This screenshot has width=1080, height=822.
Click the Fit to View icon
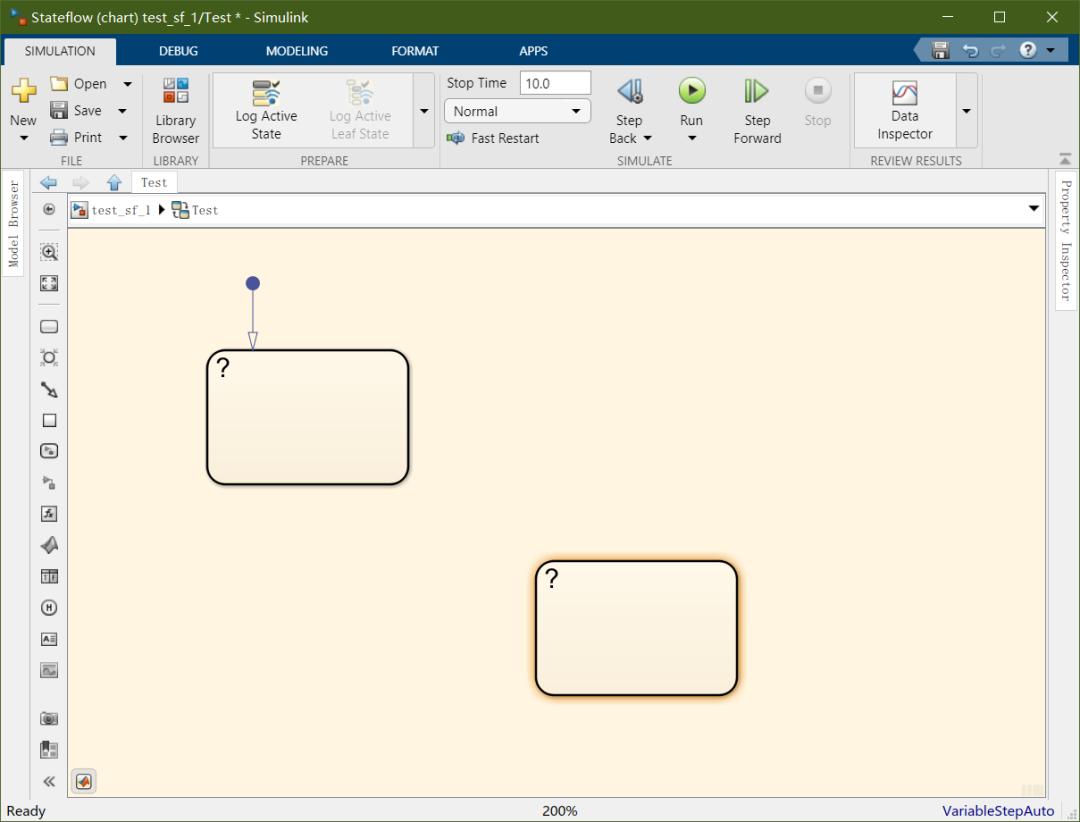49,283
